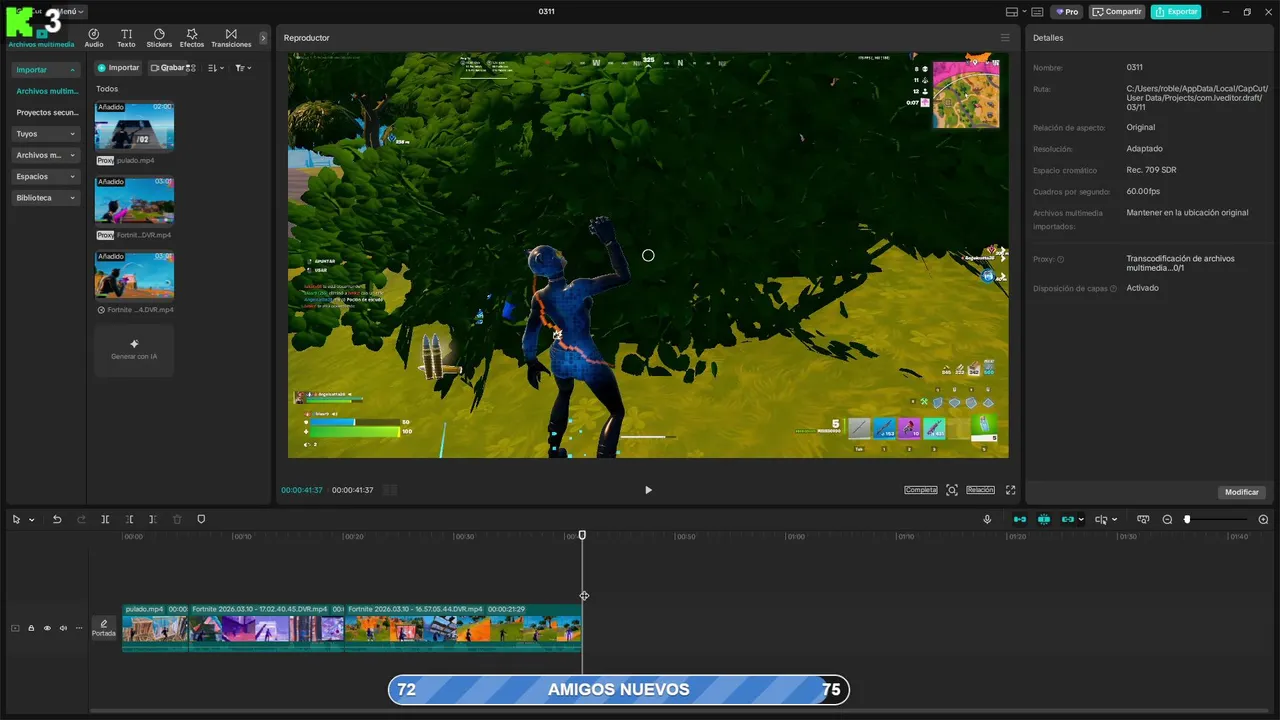This screenshot has height=720, width=1280.
Task: Show more tabs with right arrow
Action: click(x=263, y=38)
